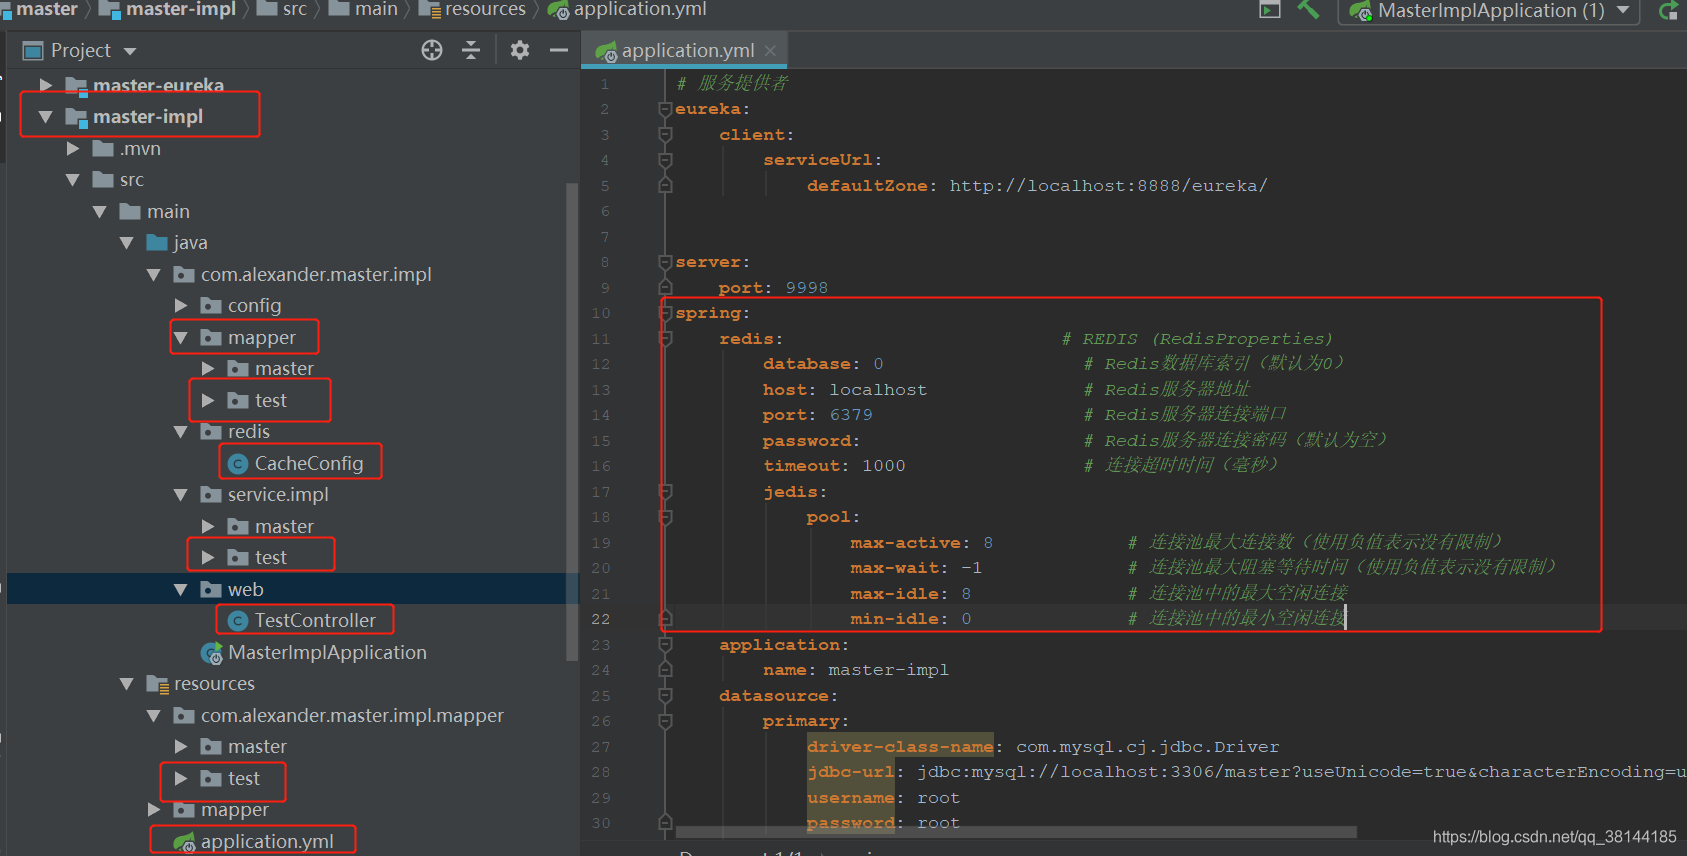Click the application.yml Spring file icon in tree

tap(184, 842)
